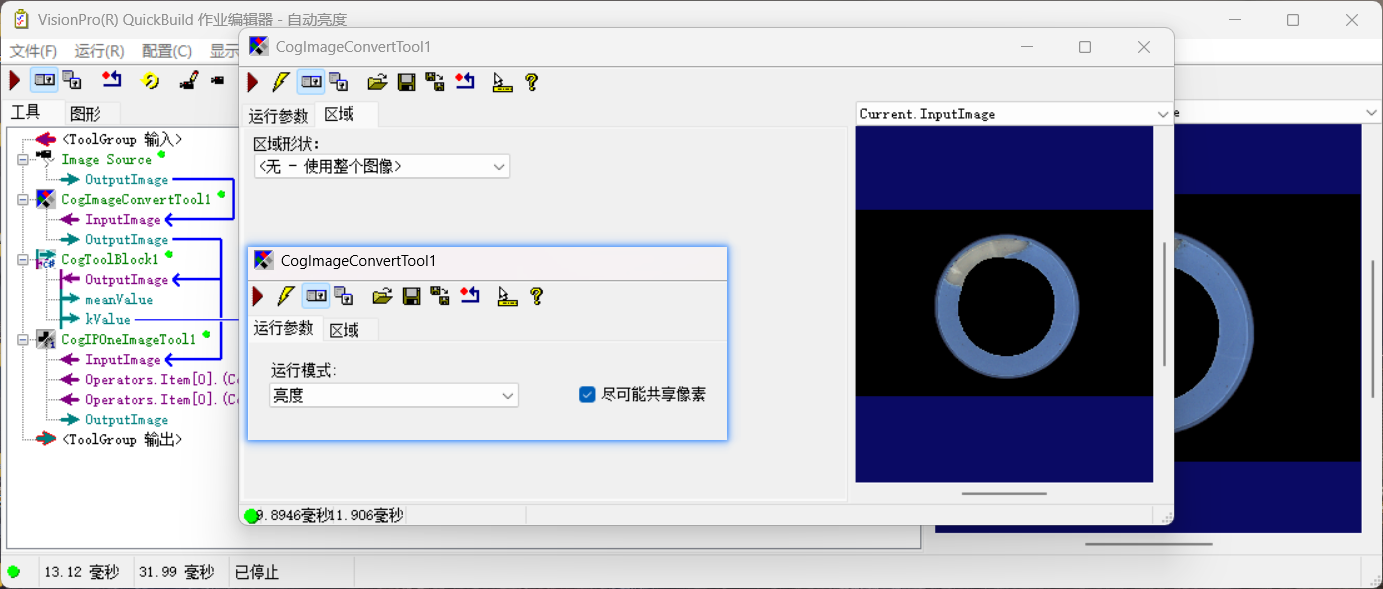
Task: Click the lightning electric icon in back tool window
Action: (x=281, y=82)
